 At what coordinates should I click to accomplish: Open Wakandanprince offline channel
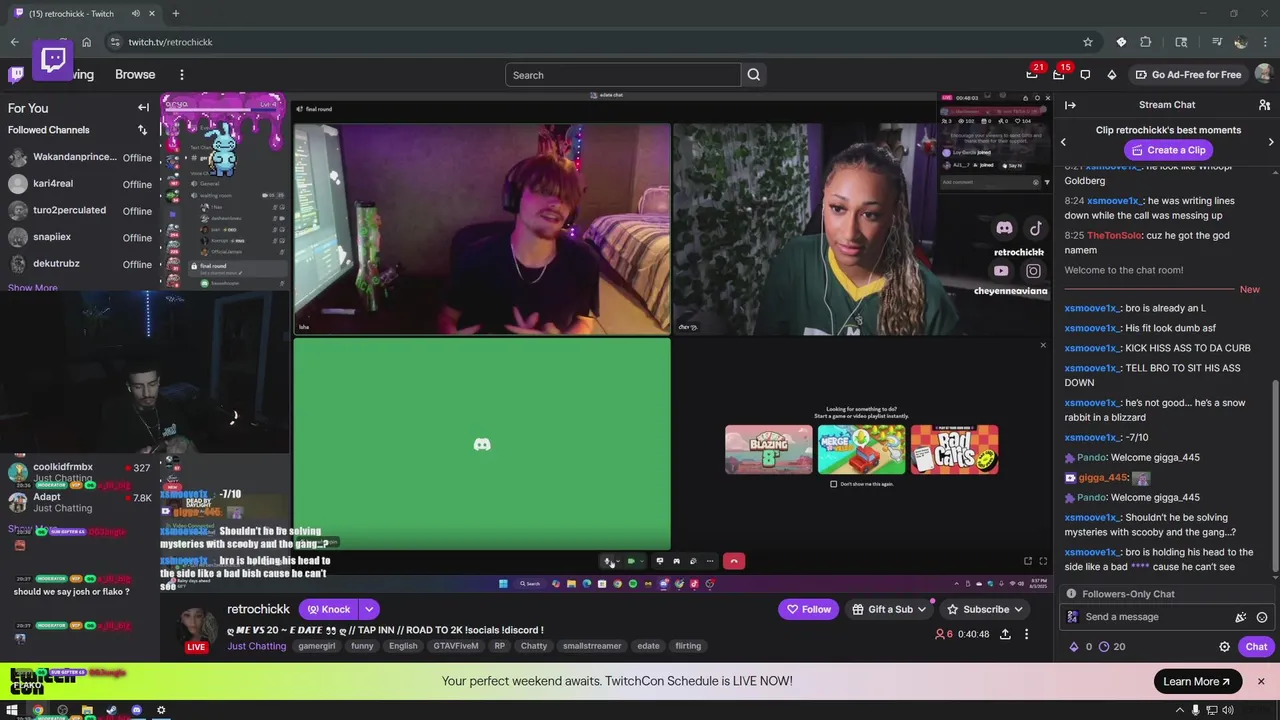[80, 157]
